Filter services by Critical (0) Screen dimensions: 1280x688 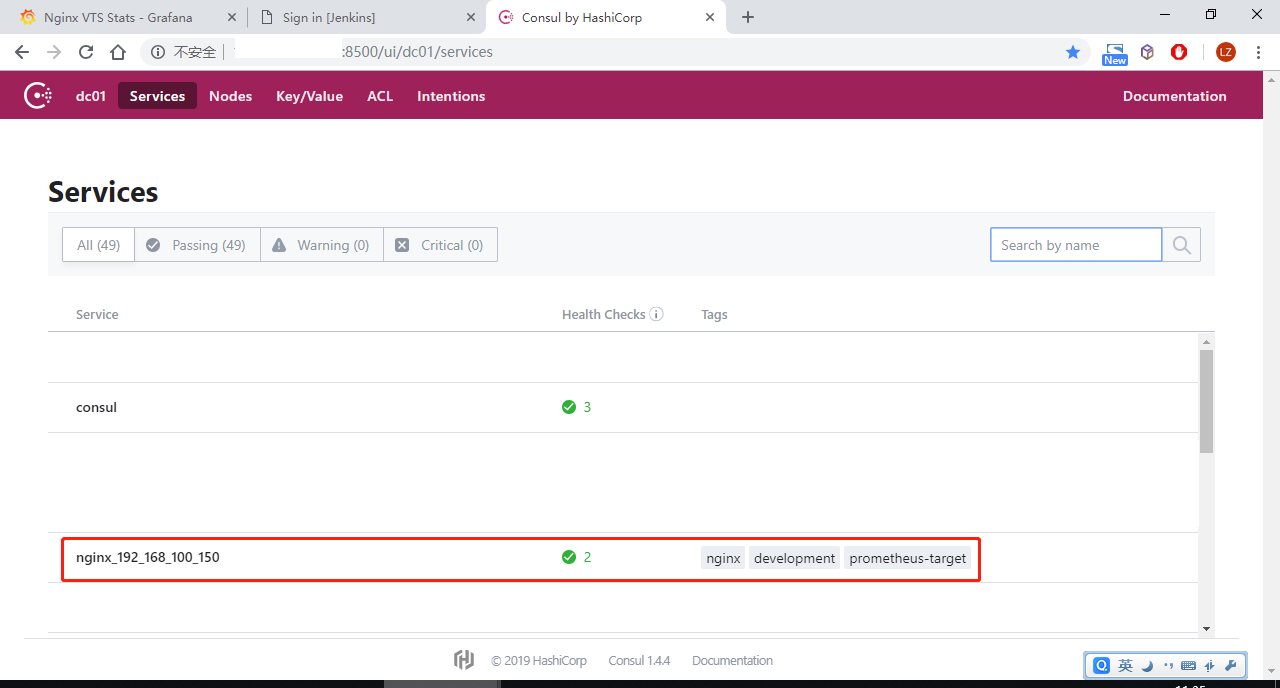click(440, 245)
